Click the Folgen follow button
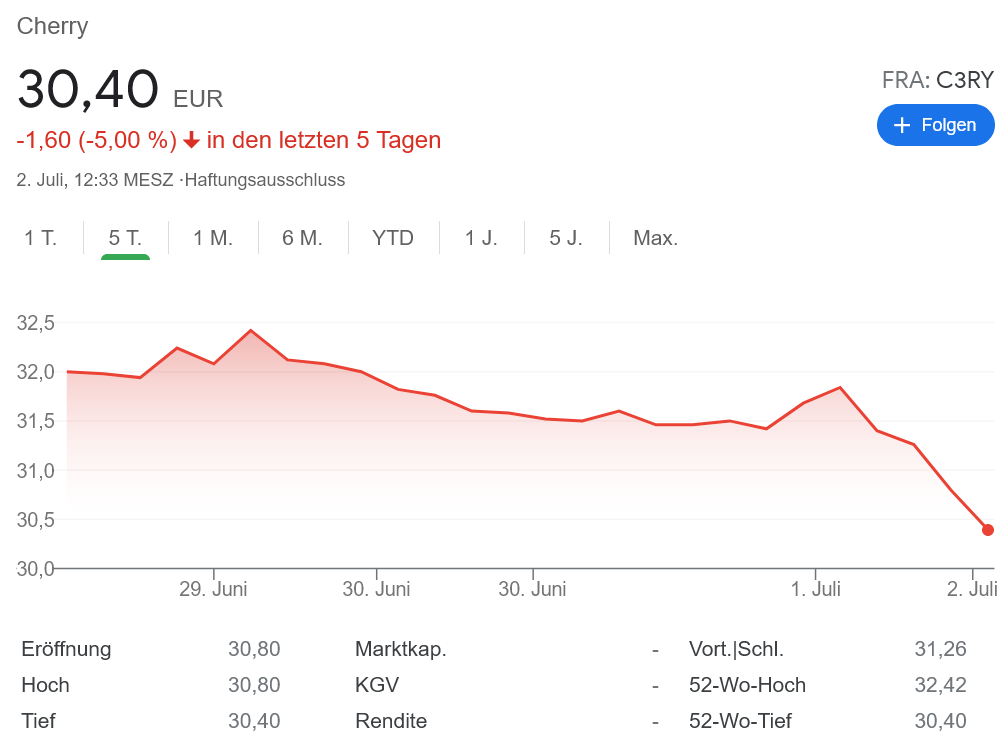 point(935,125)
